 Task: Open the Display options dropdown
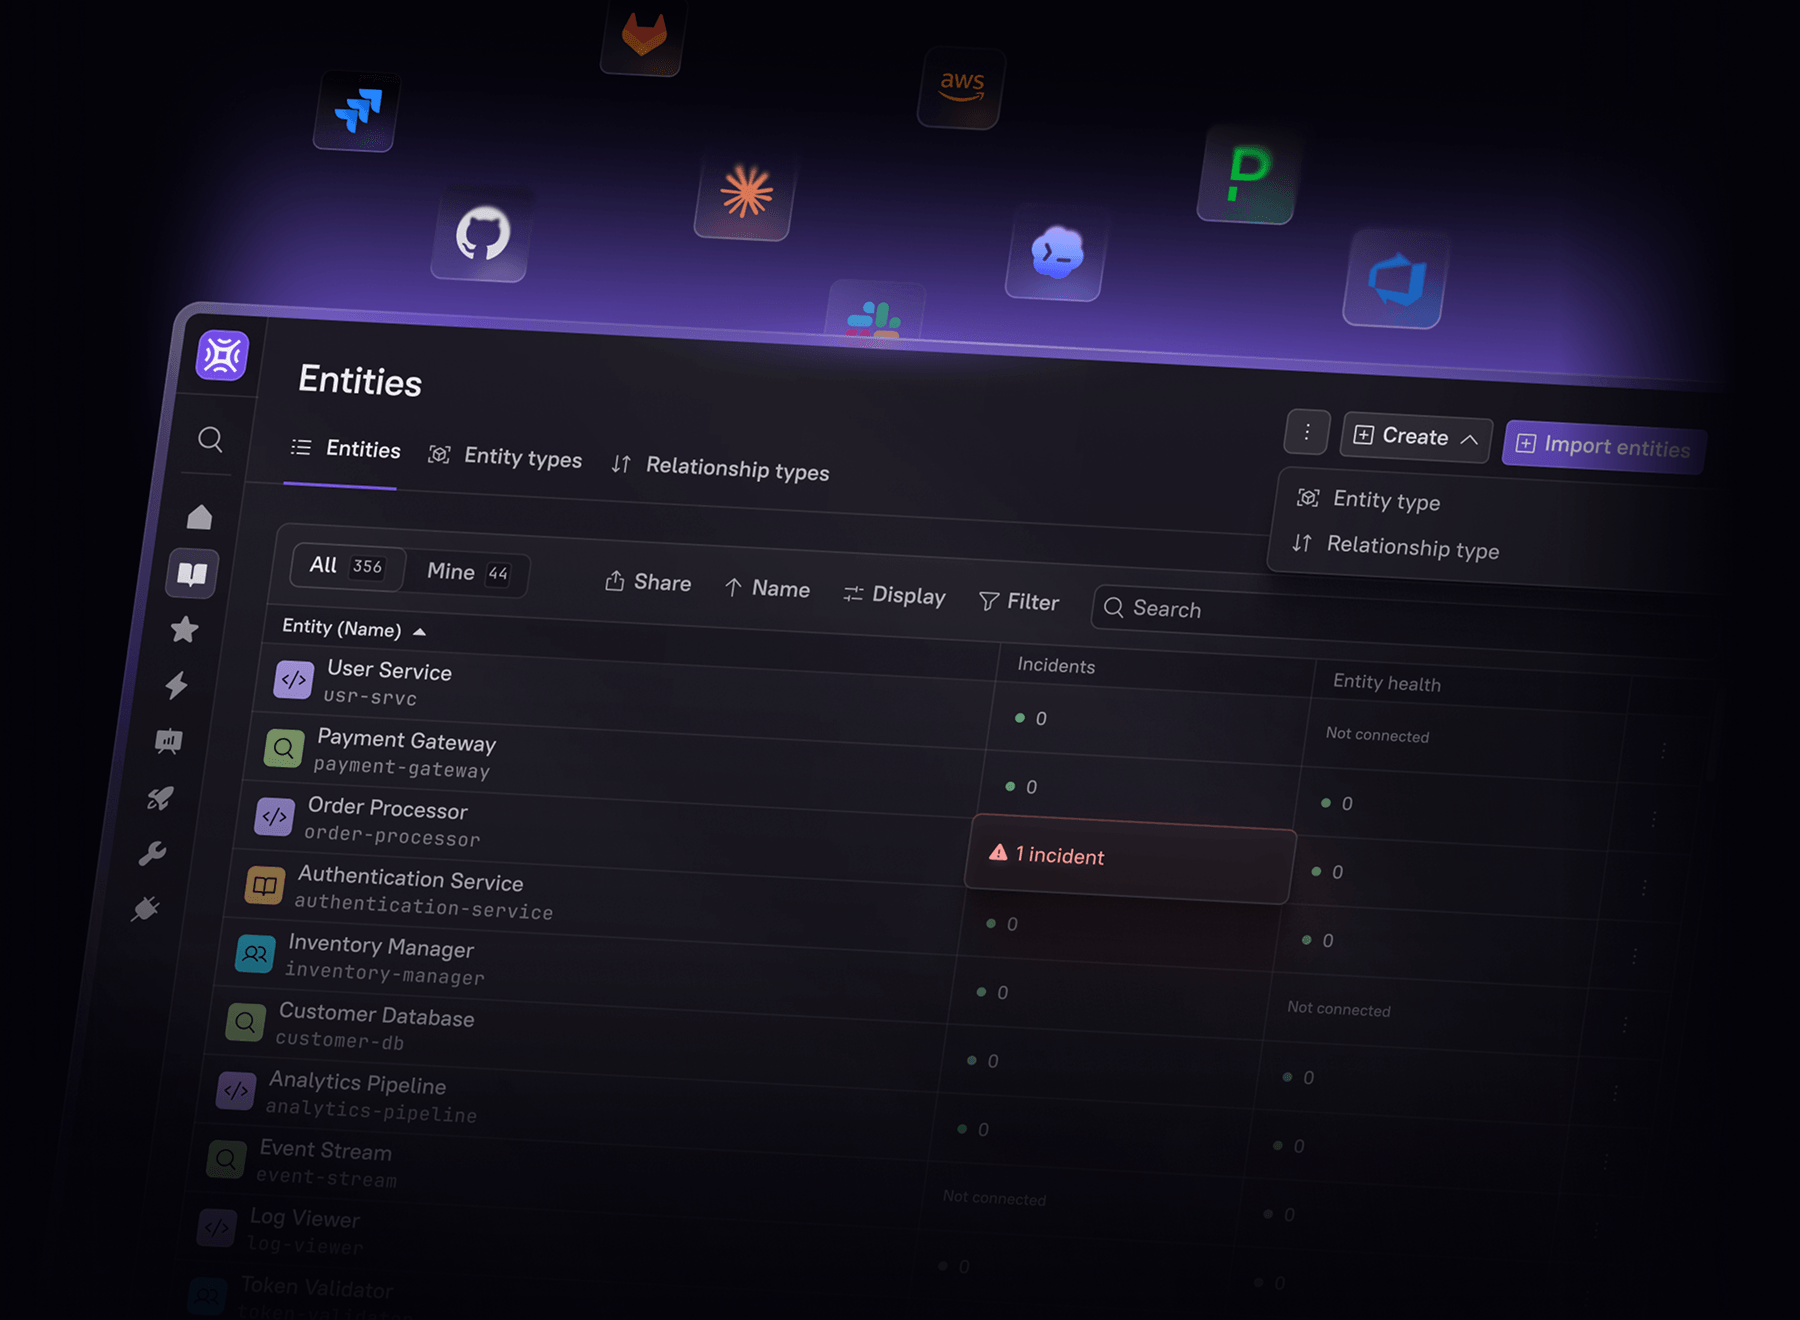click(894, 595)
